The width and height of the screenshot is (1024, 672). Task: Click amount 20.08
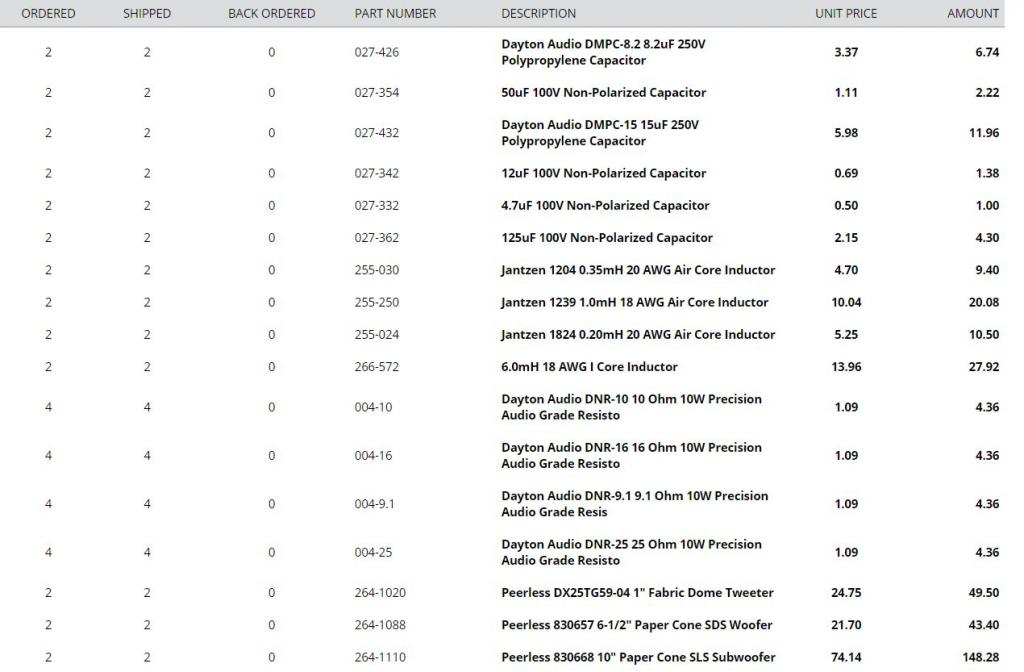coord(984,302)
